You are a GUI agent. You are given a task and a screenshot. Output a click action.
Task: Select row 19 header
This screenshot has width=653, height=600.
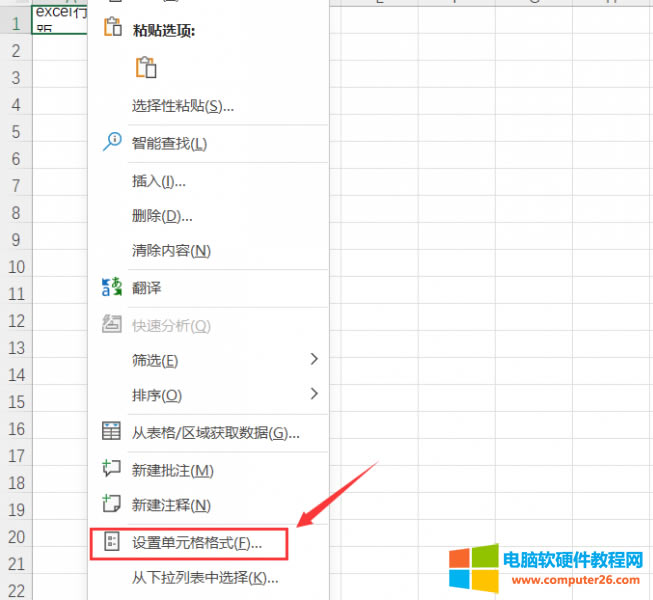click(16, 506)
